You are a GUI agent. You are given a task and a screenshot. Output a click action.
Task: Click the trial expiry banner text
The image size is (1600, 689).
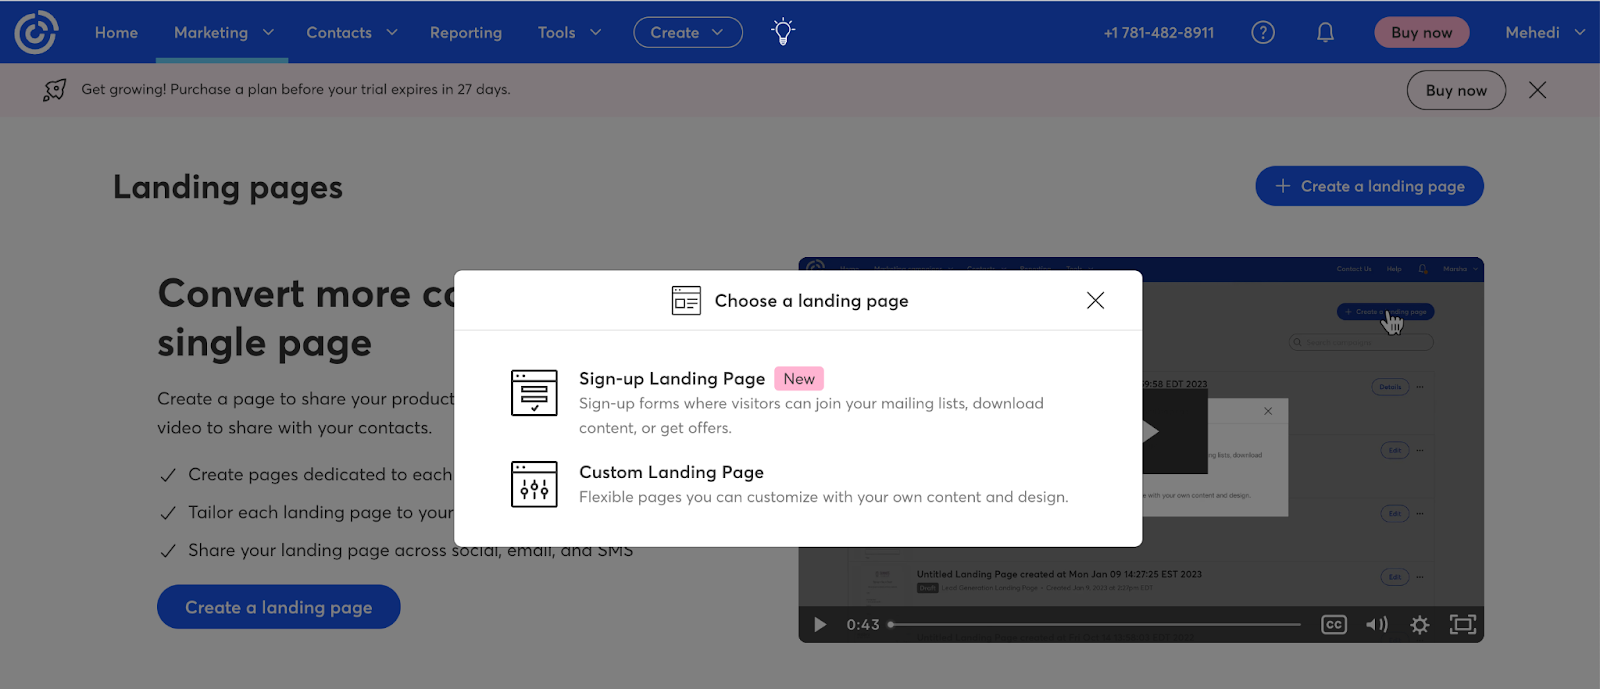pyautogui.click(x=296, y=89)
